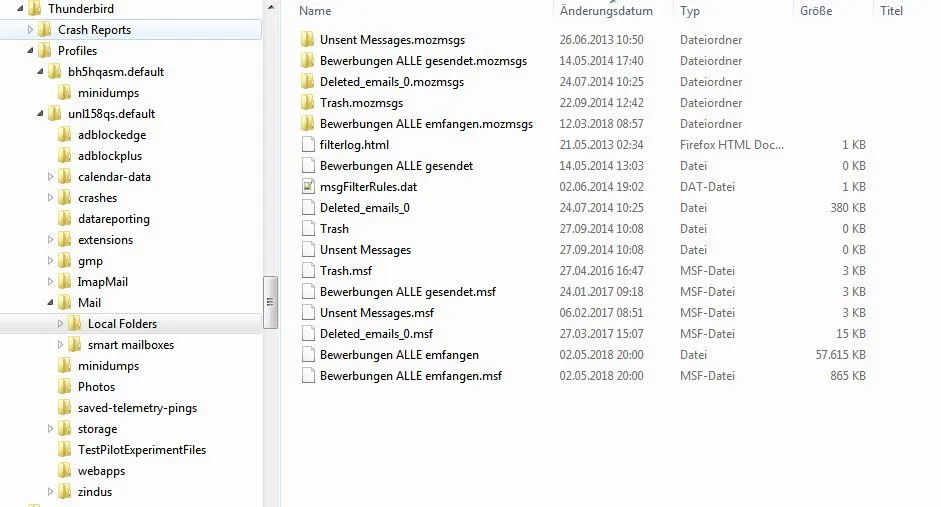Select the msgFilterRules.dat file icon
Screen dimensions: 941x507
pyautogui.click(x=308, y=187)
